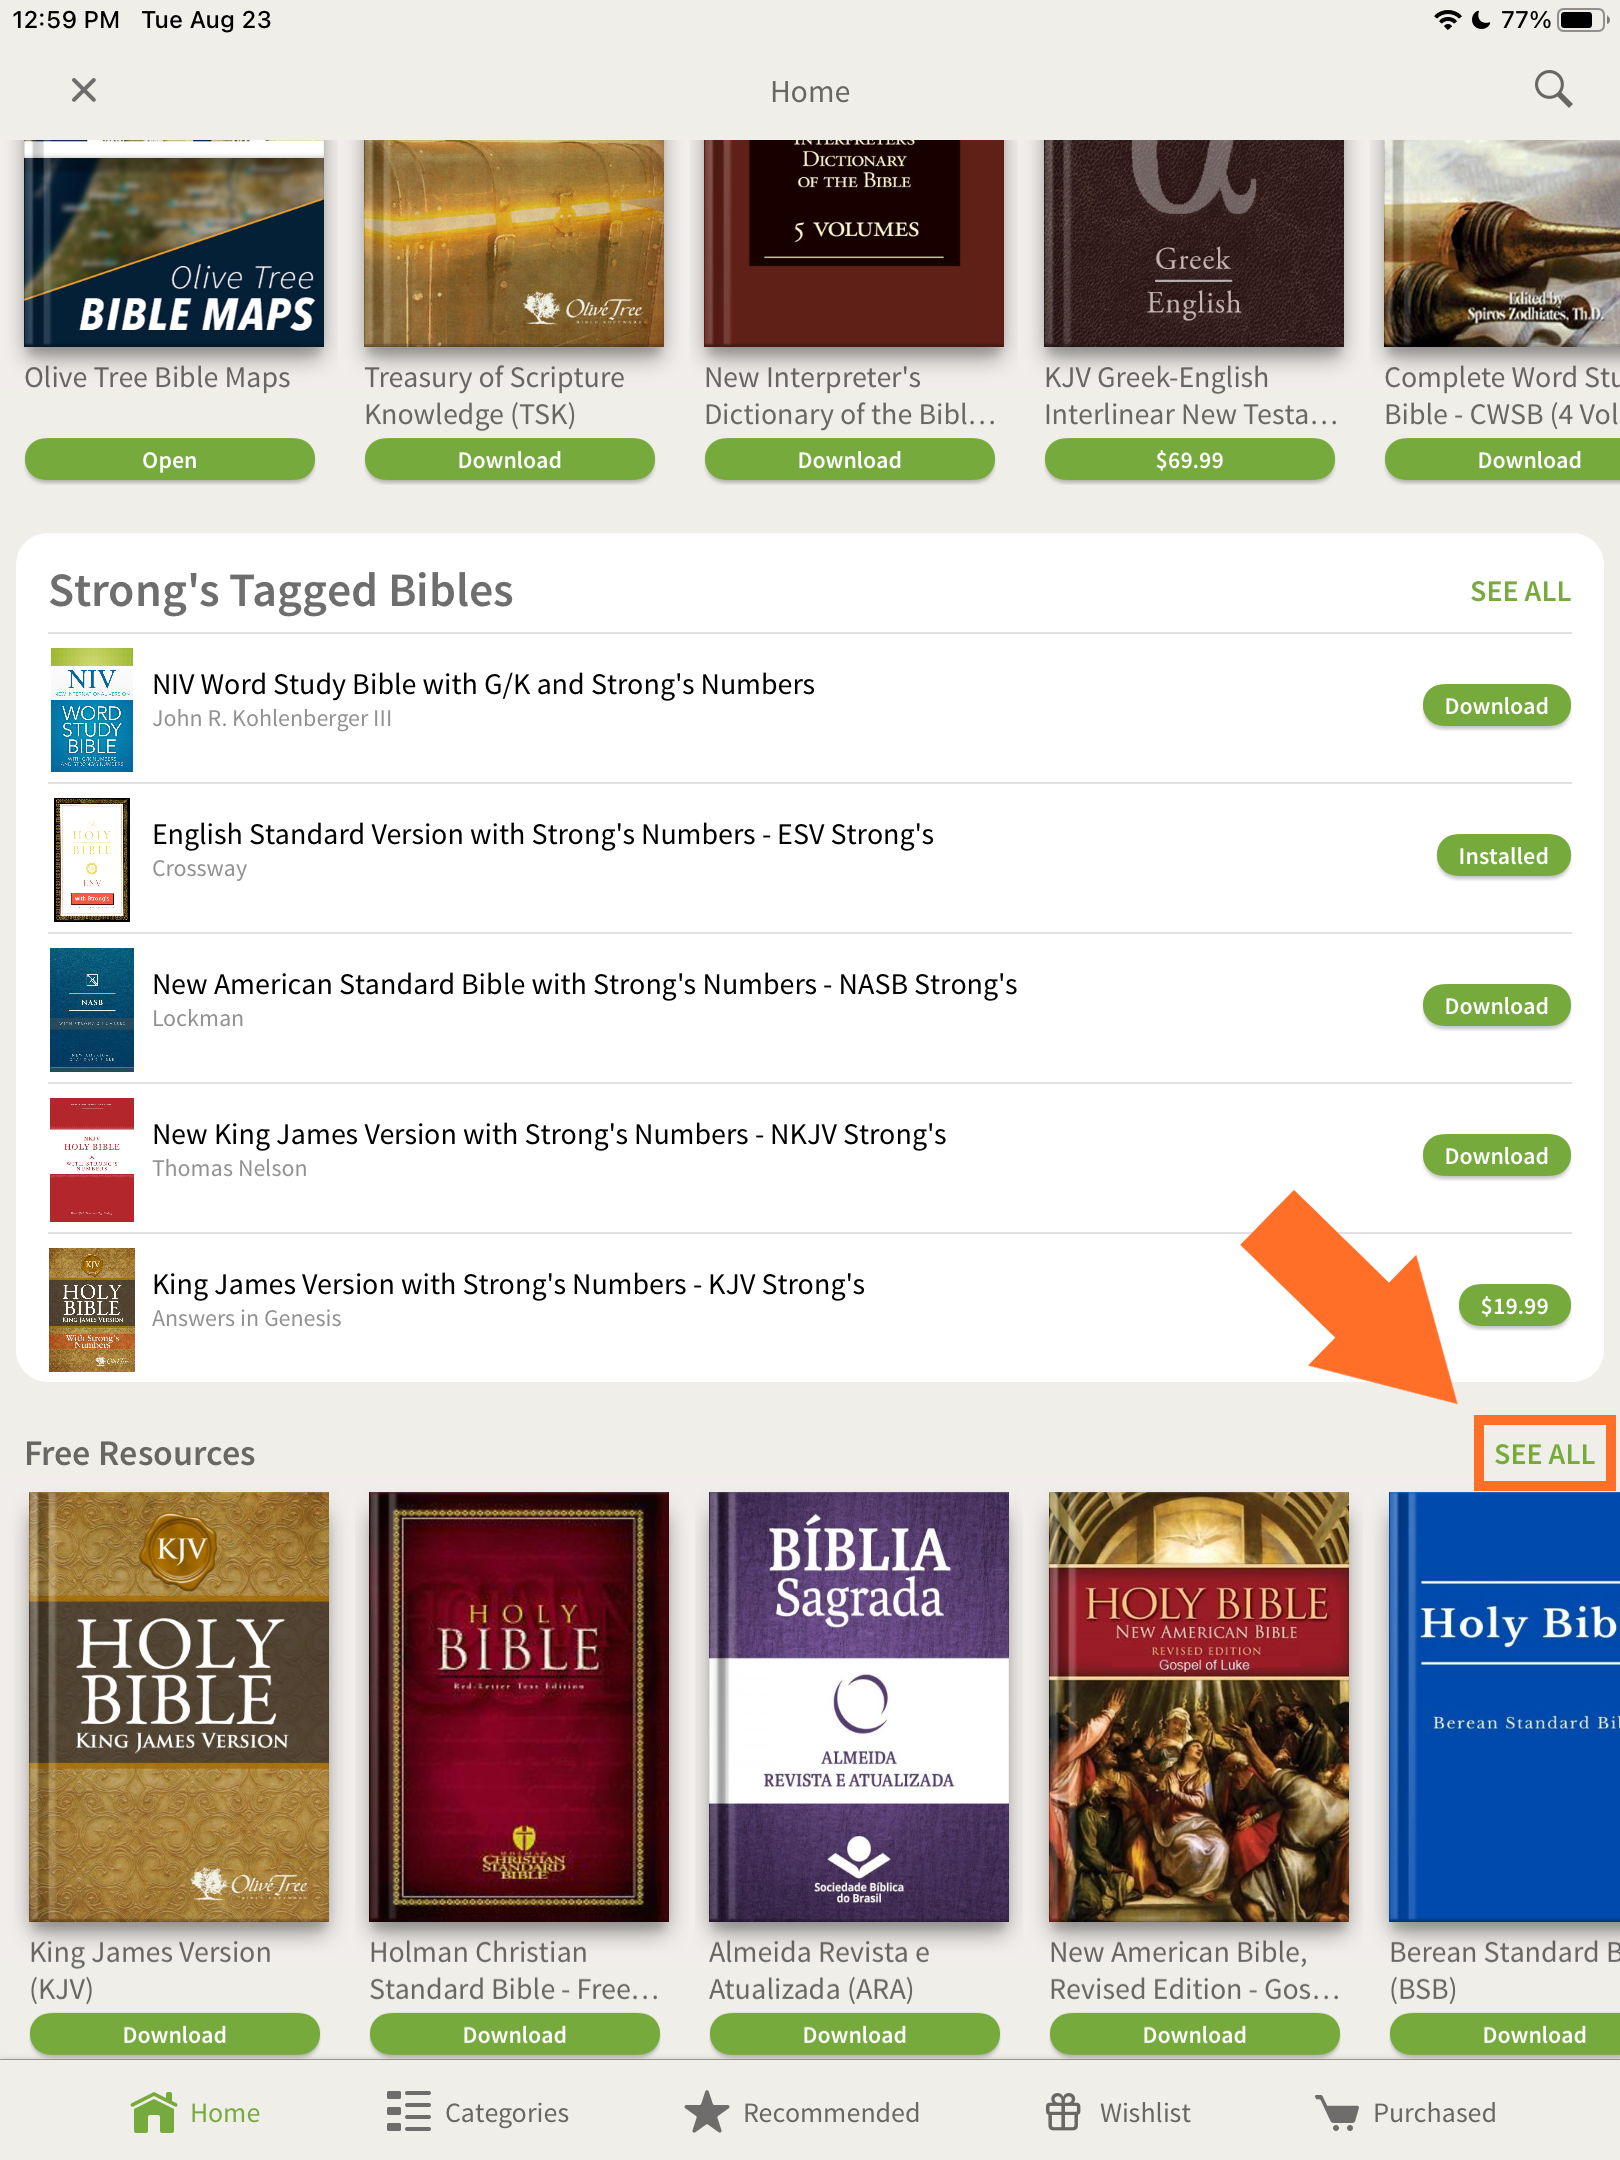Download Treasury of Scripture Knowledge

tap(510, 460)
